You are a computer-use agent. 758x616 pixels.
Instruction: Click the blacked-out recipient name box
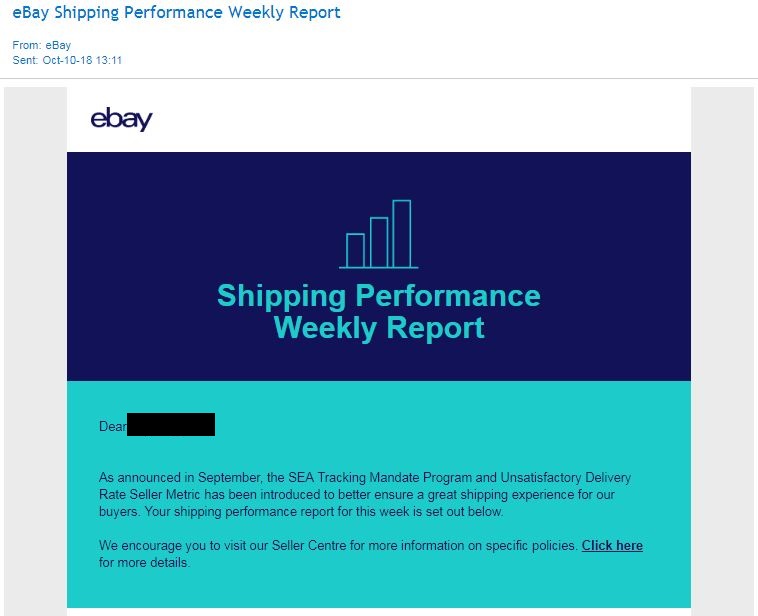click(171, 425)
